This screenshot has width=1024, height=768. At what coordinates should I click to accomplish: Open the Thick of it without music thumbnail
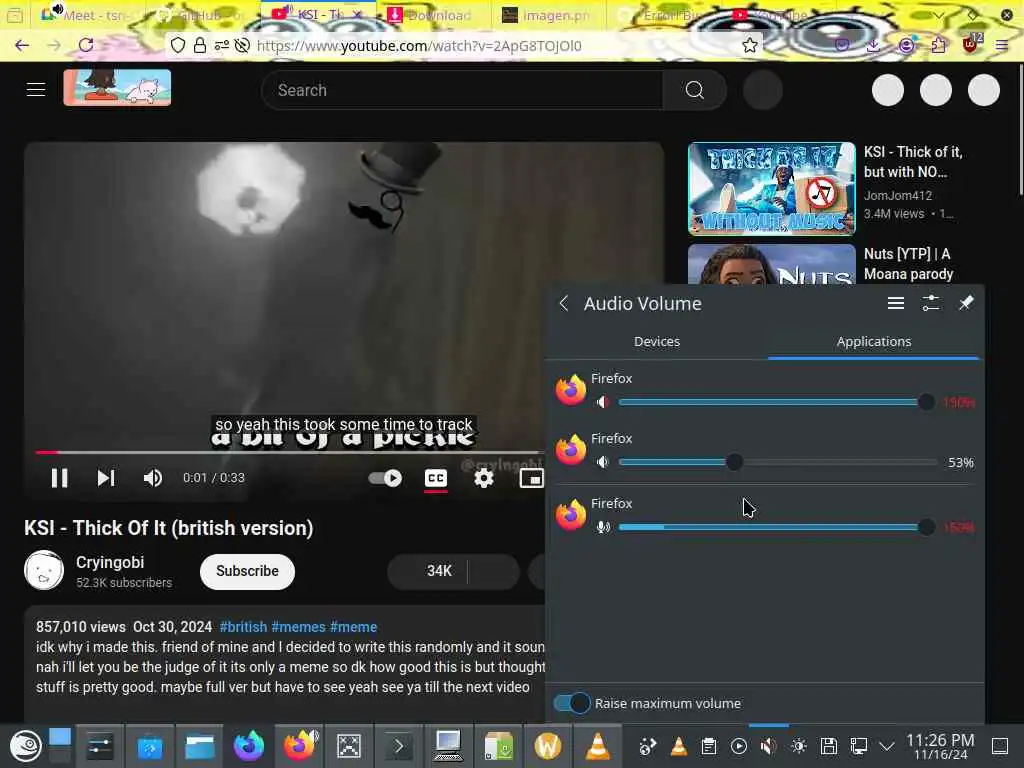pos(771,189)
